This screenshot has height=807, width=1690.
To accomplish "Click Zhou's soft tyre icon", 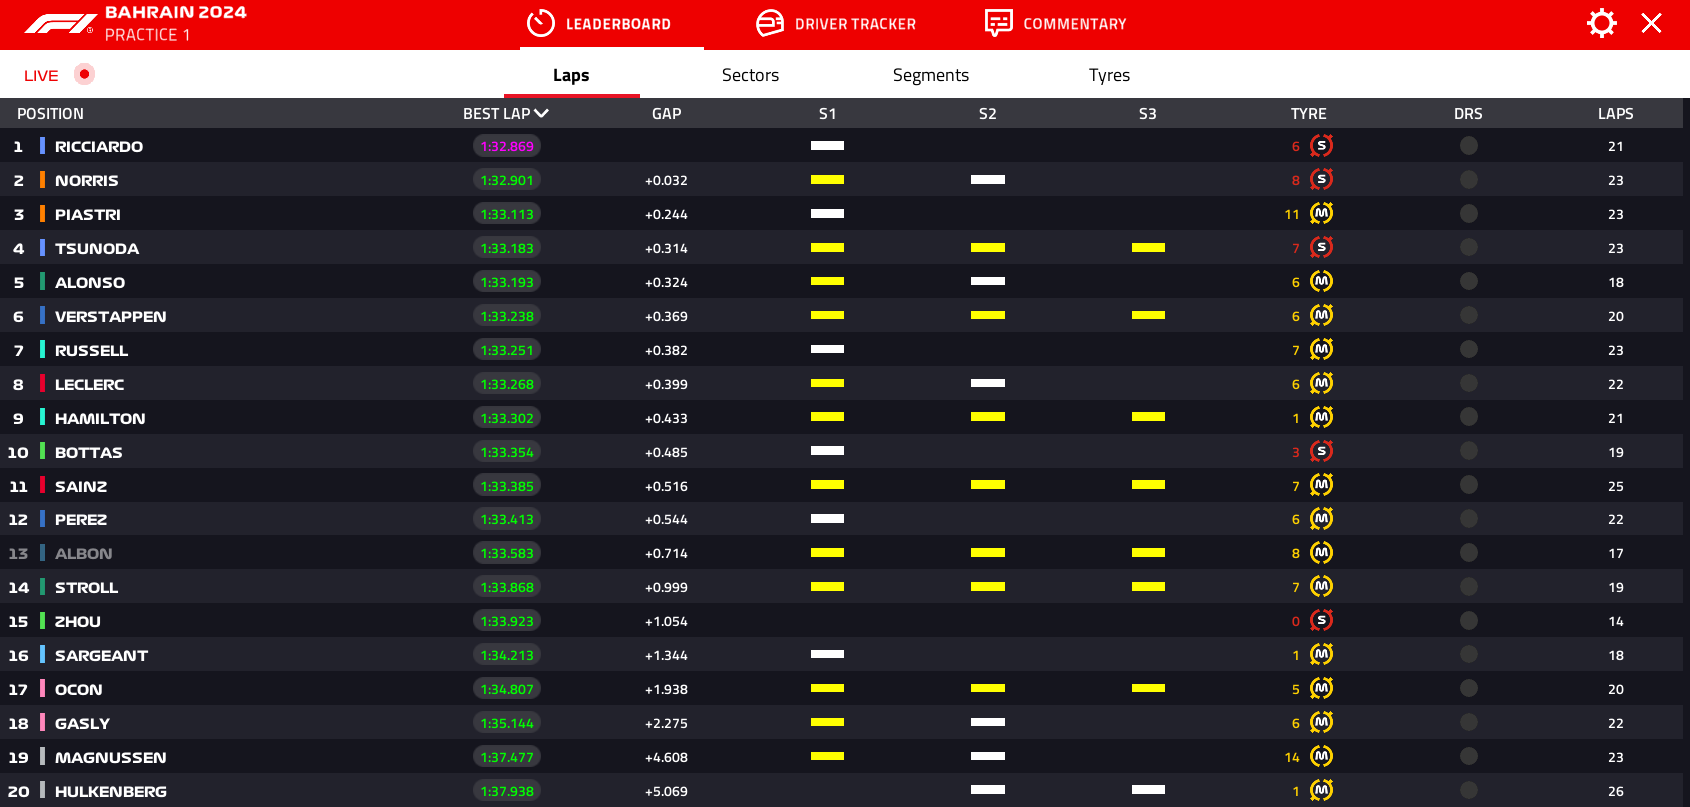I will point(1321,621).
